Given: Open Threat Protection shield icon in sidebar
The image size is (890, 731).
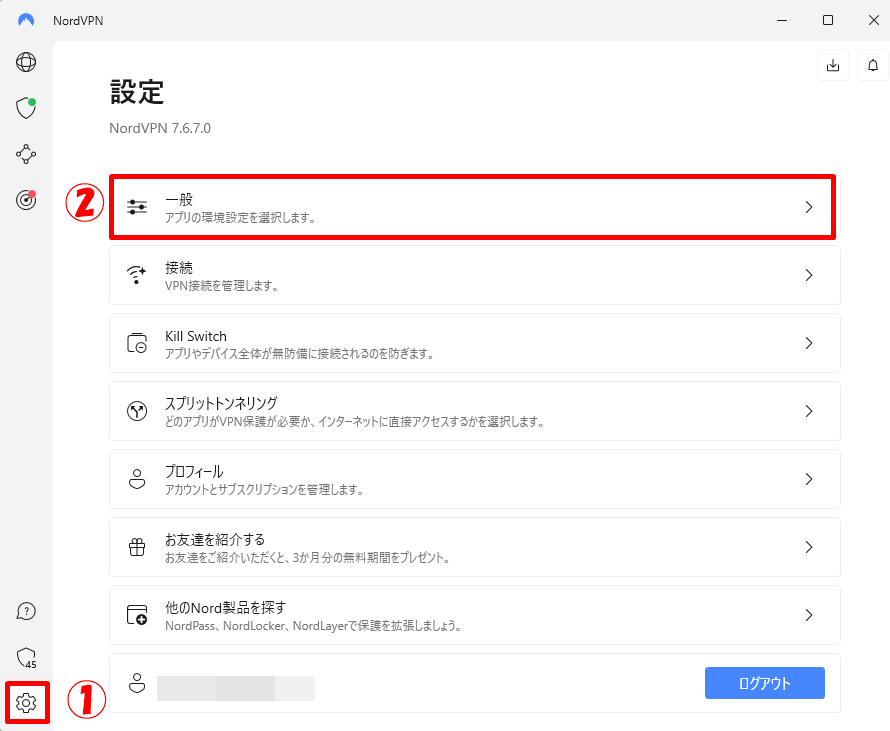Looking at the screenshot, I should [26, 108].
